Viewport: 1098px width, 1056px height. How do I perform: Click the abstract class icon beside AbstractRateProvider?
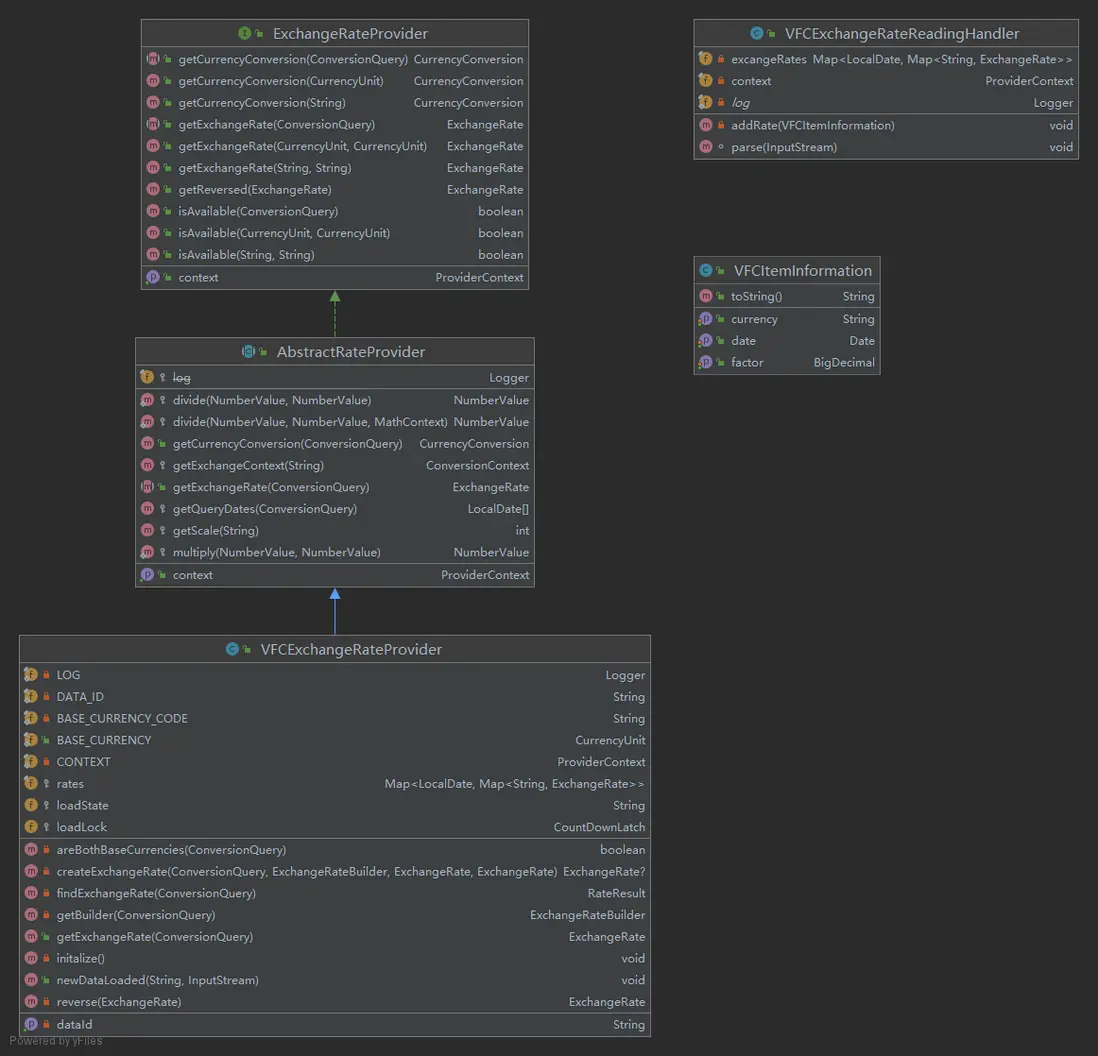(x=248, y=352)
